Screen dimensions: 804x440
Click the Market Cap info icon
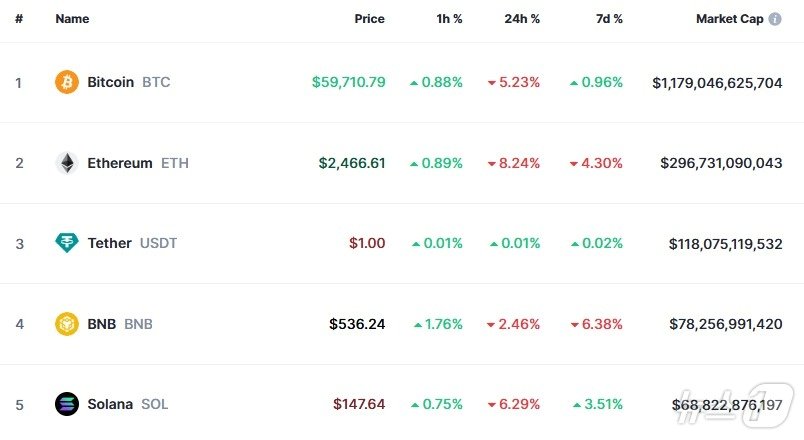(775, 19)
